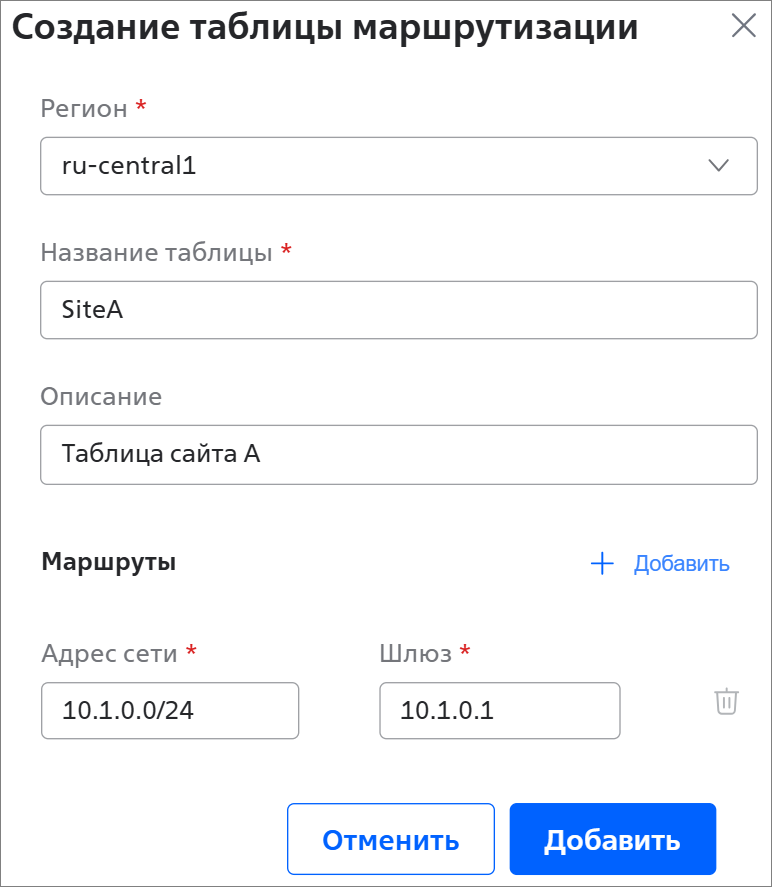Cancel with the Отменить button
The image size is (772, 887).
coord(391,839)
